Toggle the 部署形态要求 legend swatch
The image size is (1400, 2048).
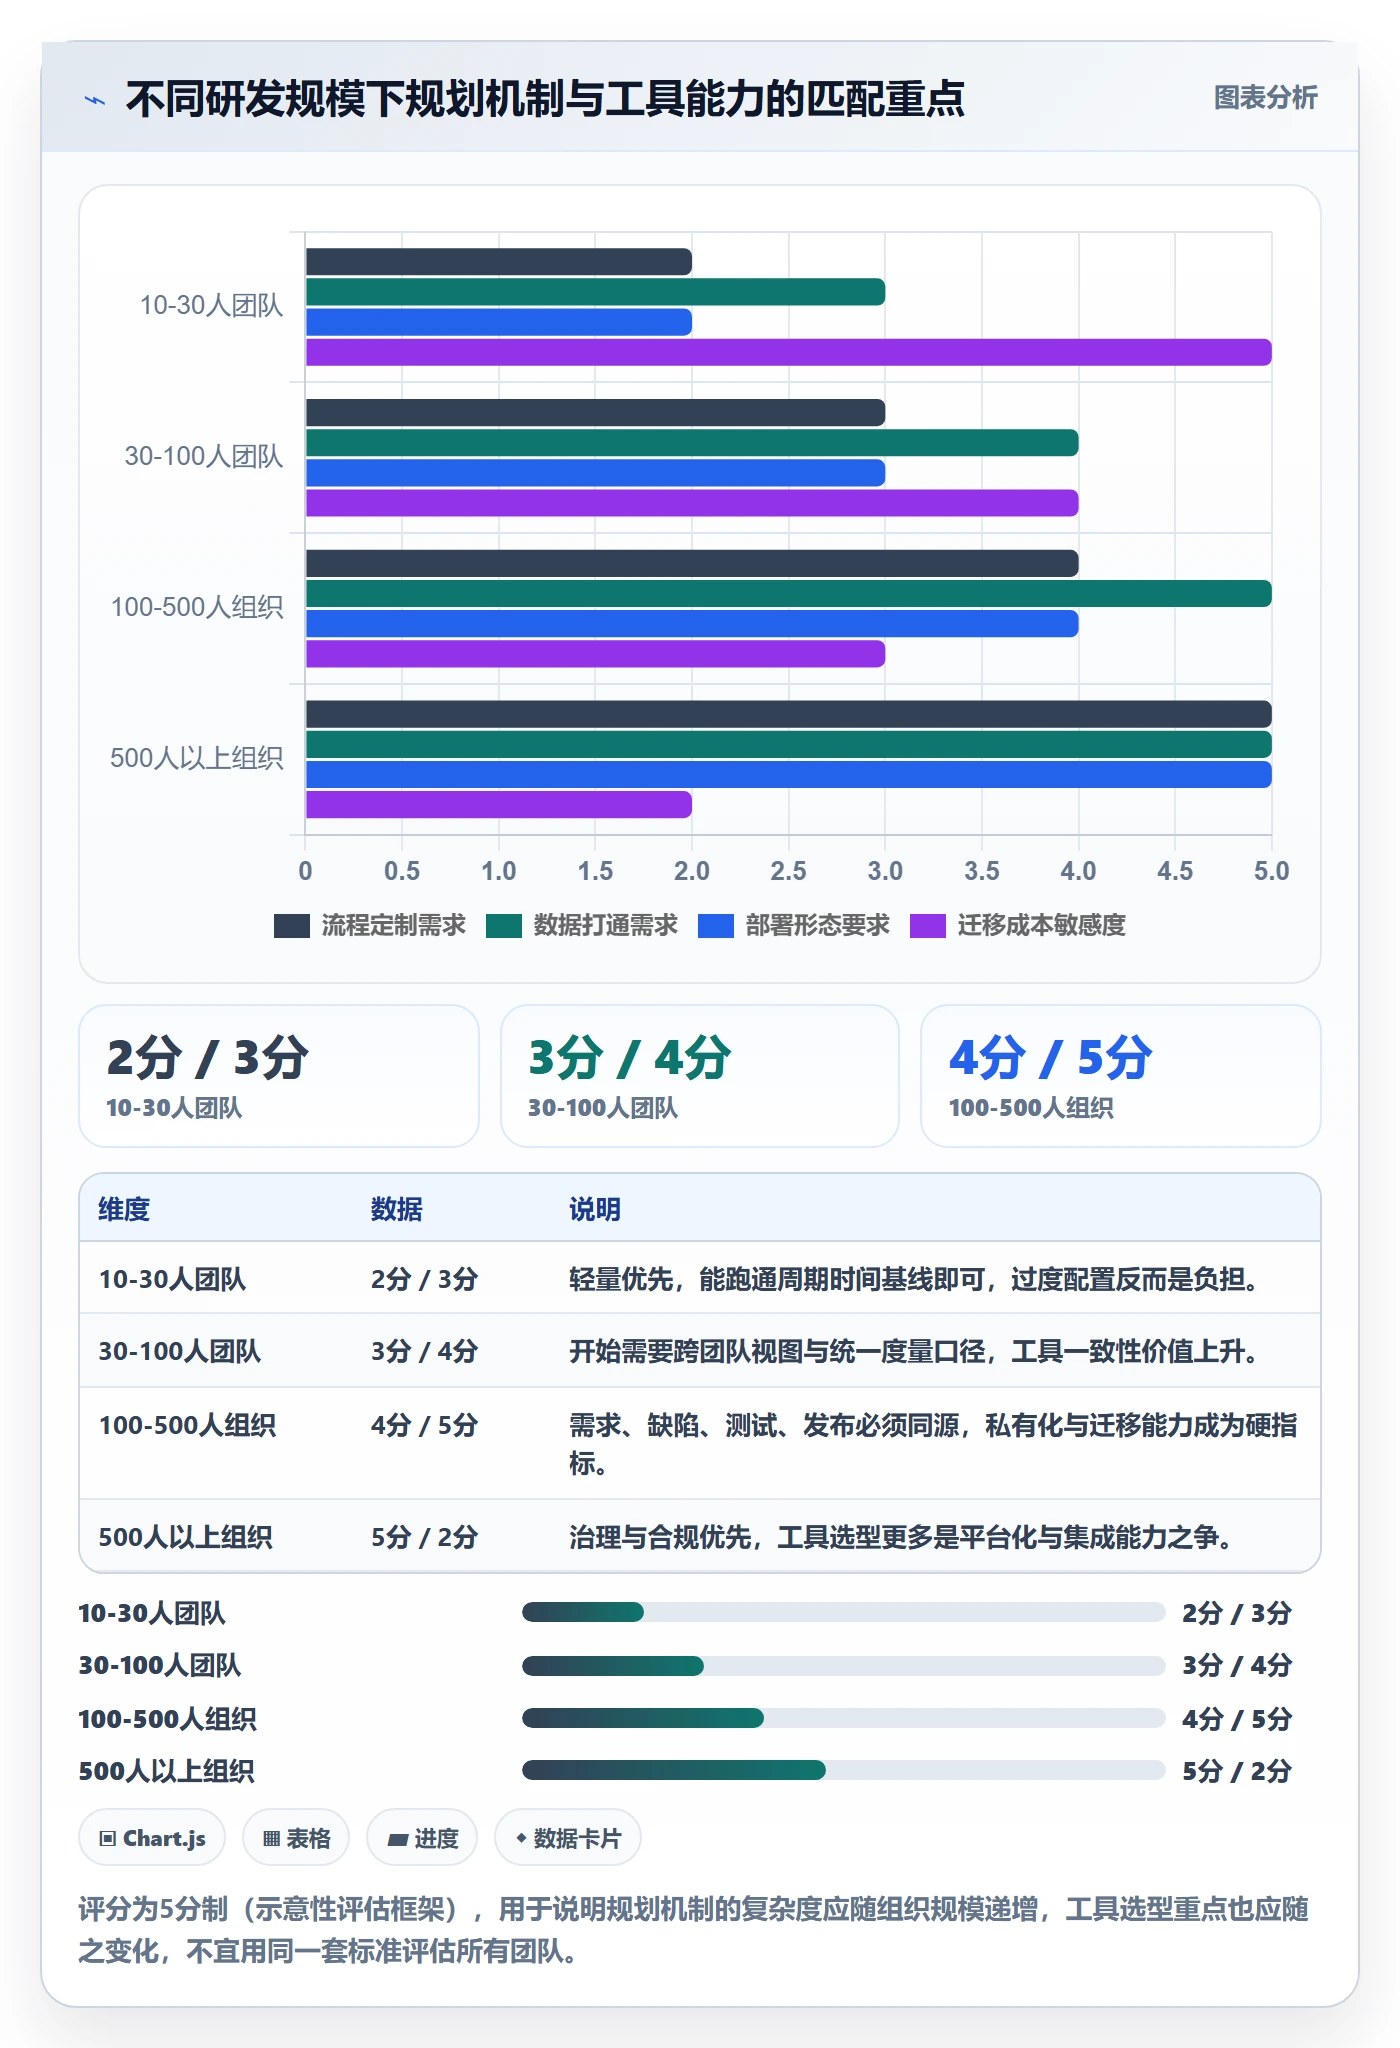(x=716, y=926)
